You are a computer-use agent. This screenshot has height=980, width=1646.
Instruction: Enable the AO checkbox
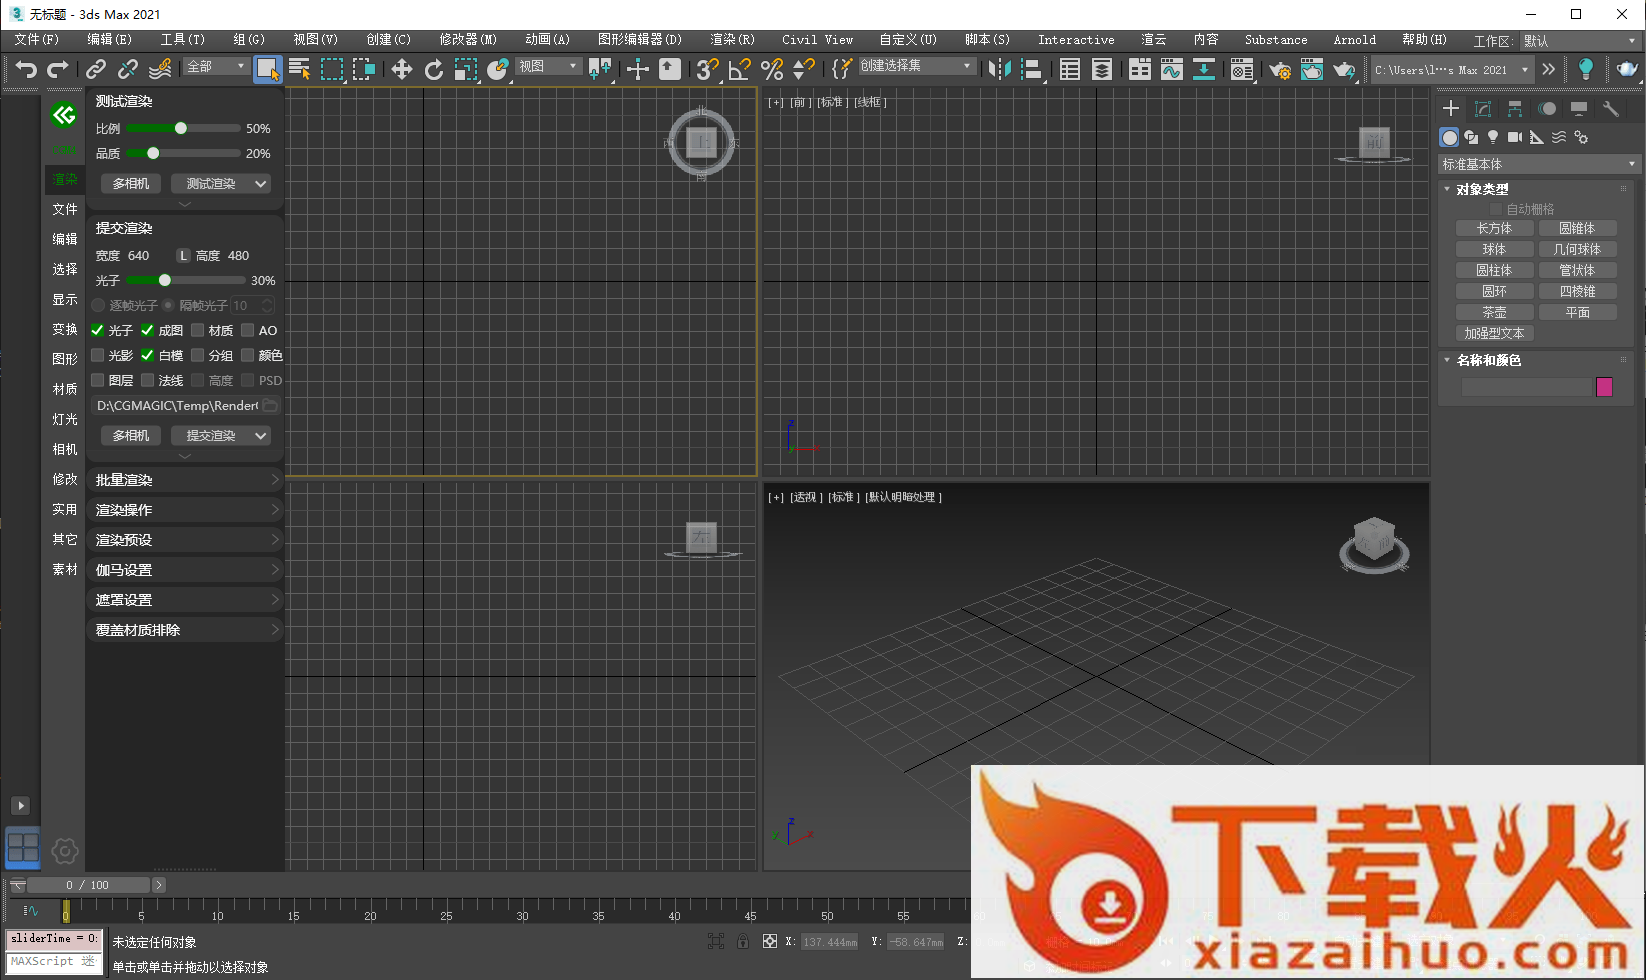247,330
